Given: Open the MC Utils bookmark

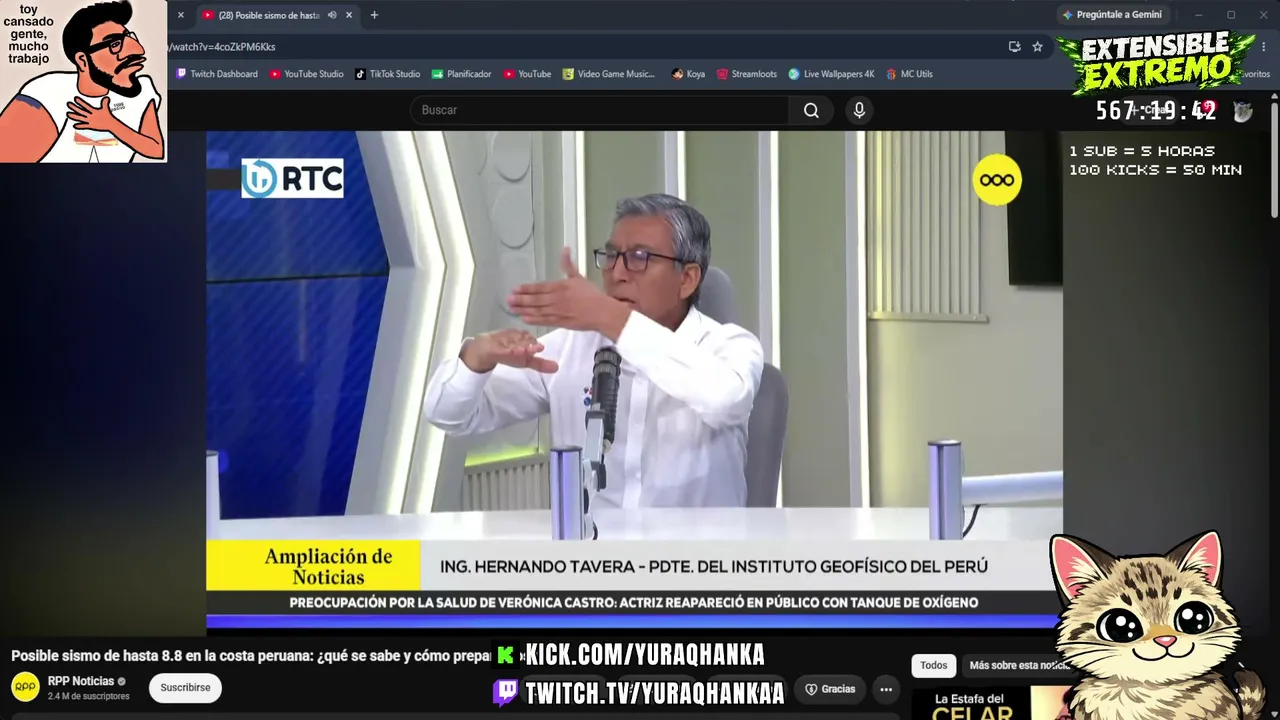Looking at the screenshot, I should (909, 74).
